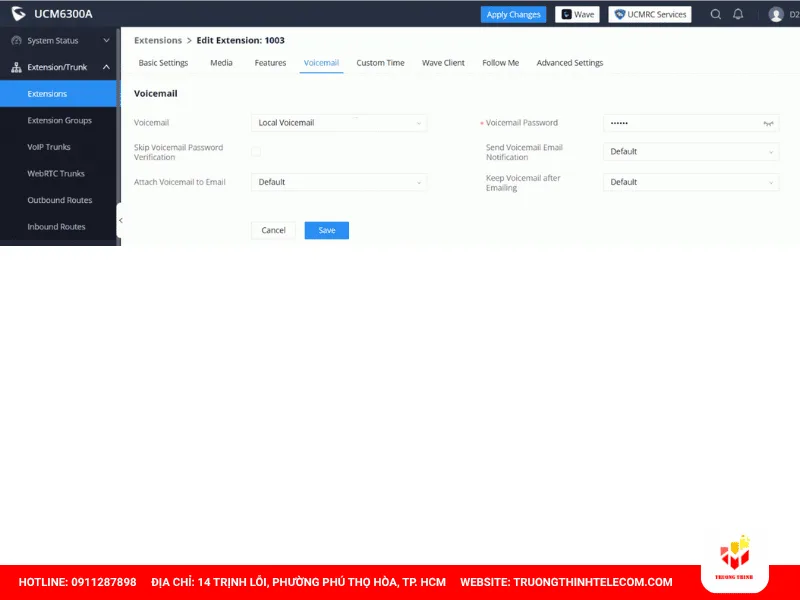Switch to the Custom Time tab

(x=380, y=63)
